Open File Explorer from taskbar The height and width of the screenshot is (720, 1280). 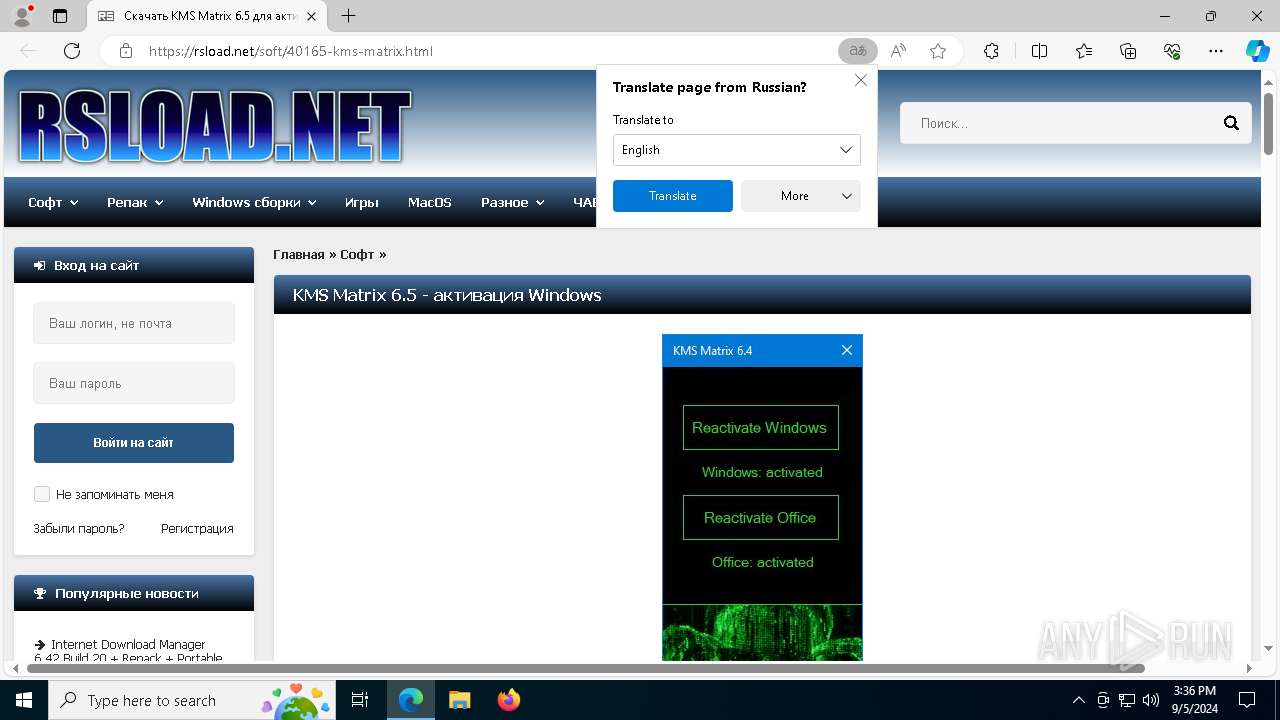[459, 700]
